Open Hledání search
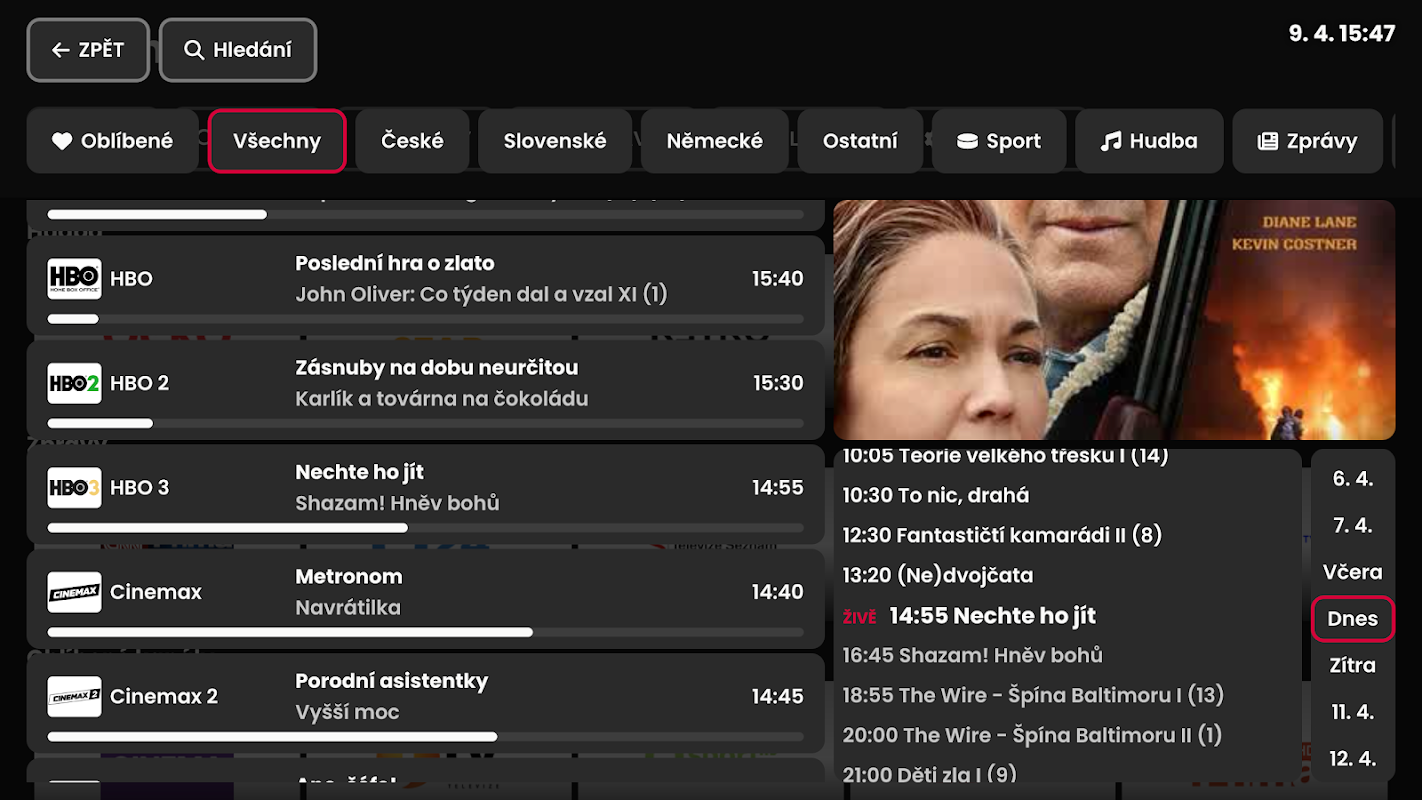Screen dimensions: 1422x800 pos(238,50)
